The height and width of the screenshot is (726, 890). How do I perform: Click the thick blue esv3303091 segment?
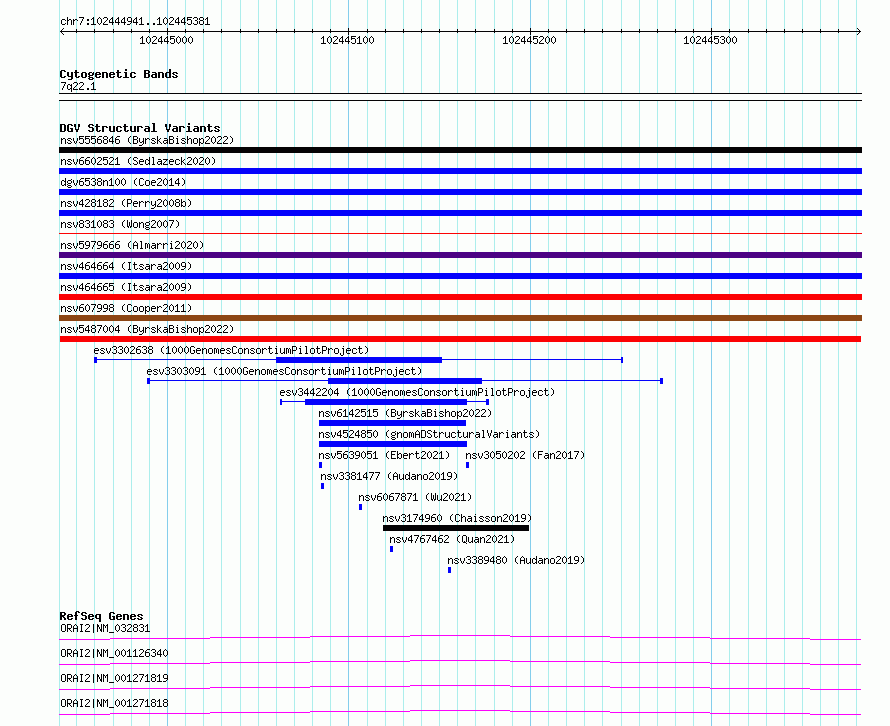tap(405, 381)
